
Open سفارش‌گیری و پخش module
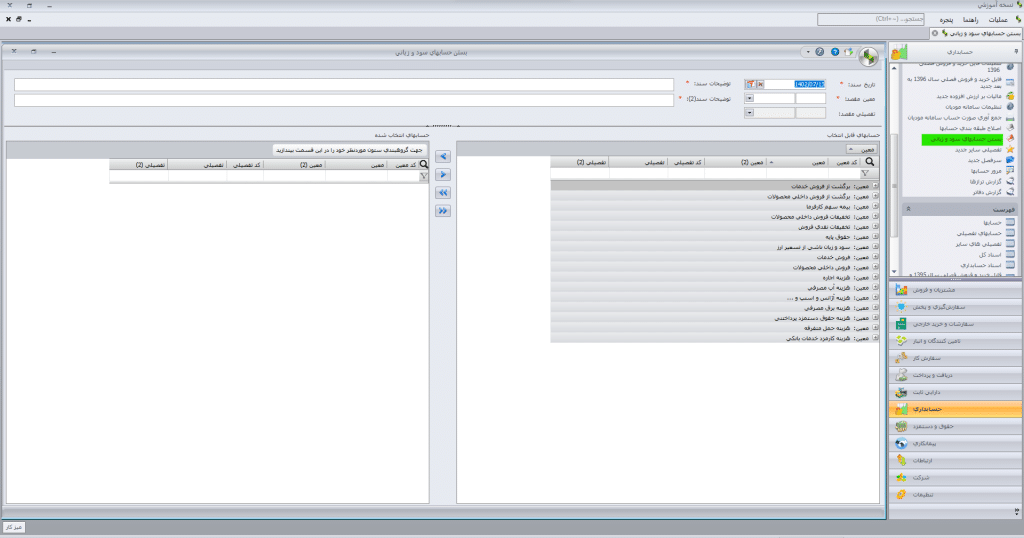[x=955, y=307]
